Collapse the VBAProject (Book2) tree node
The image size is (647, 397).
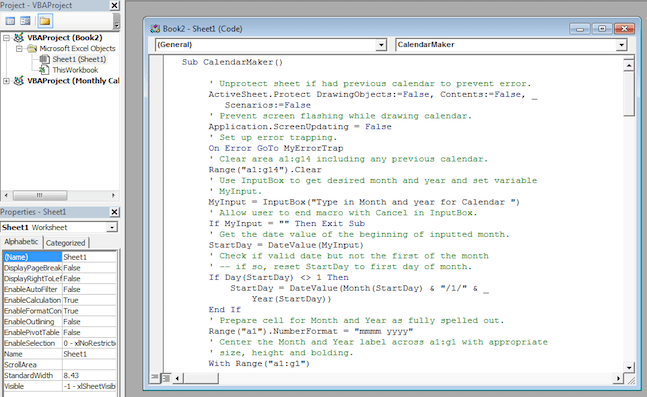[x=6, y=38]
